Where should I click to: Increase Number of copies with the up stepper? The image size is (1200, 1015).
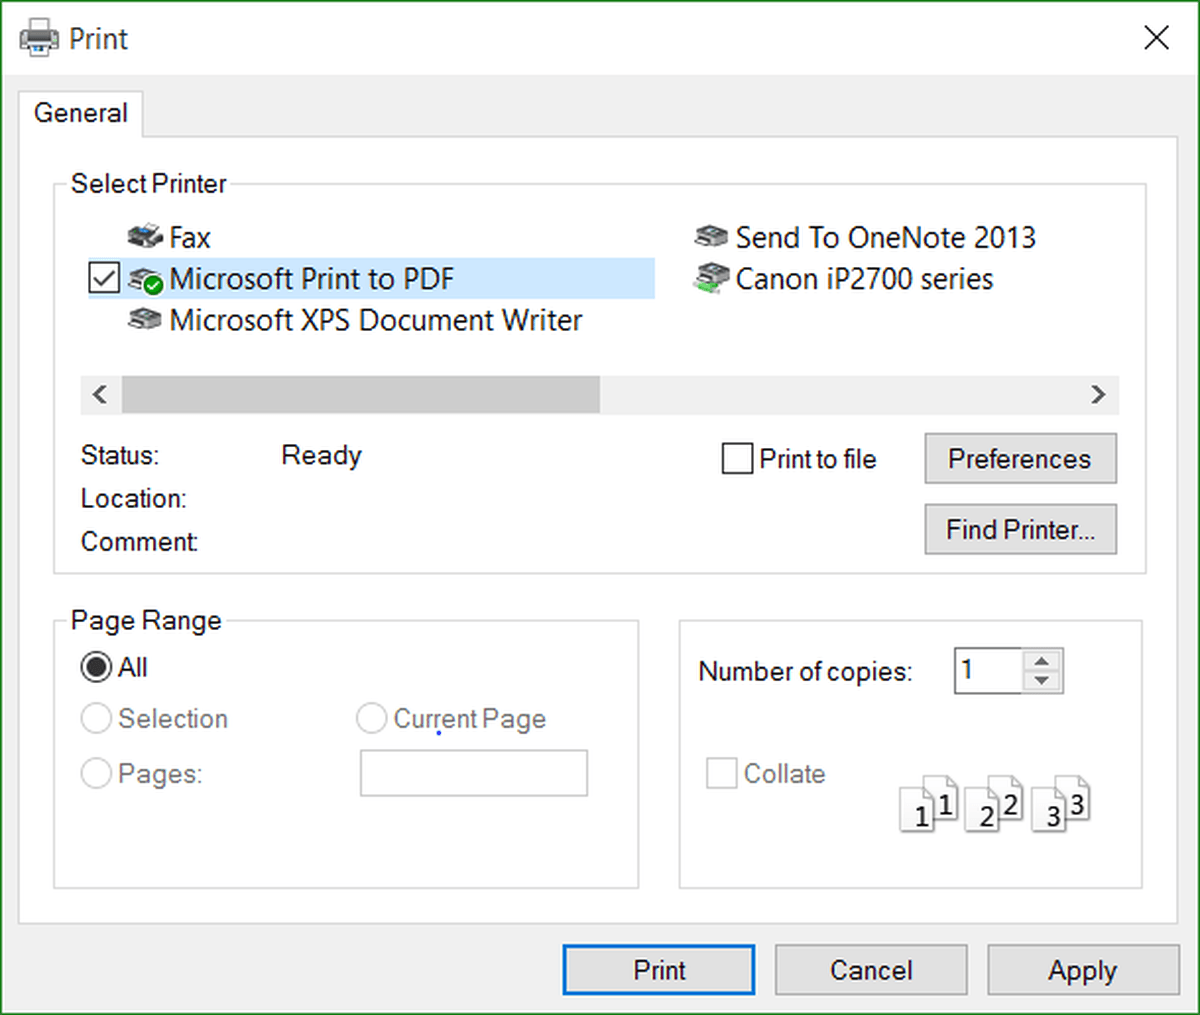pos(1043,660)
